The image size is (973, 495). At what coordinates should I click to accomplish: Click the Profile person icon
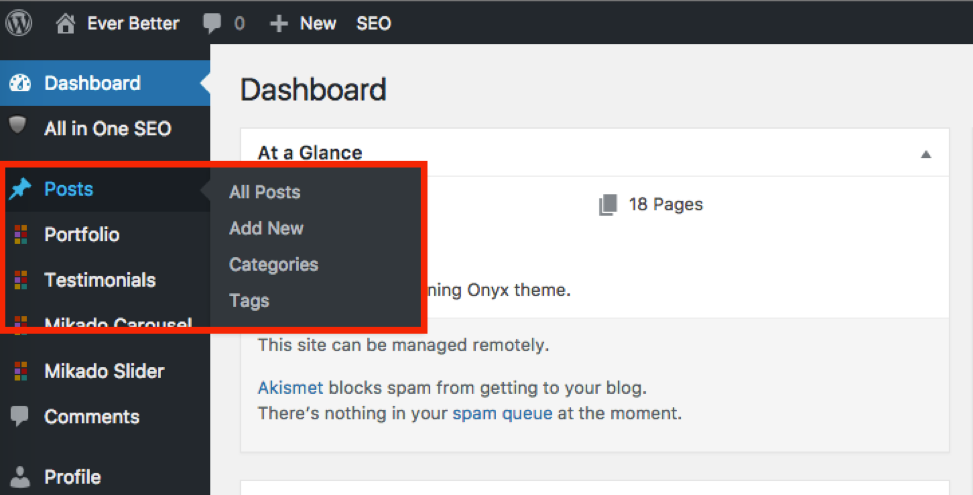(x=20, y=476)
